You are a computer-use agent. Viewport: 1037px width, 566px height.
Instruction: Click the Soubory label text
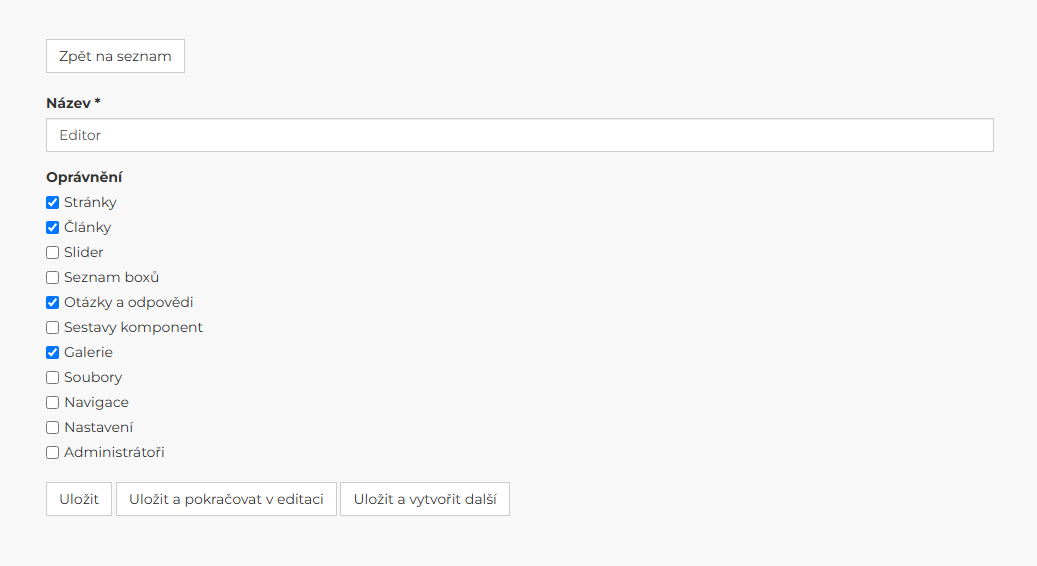(x=93, y=378)
